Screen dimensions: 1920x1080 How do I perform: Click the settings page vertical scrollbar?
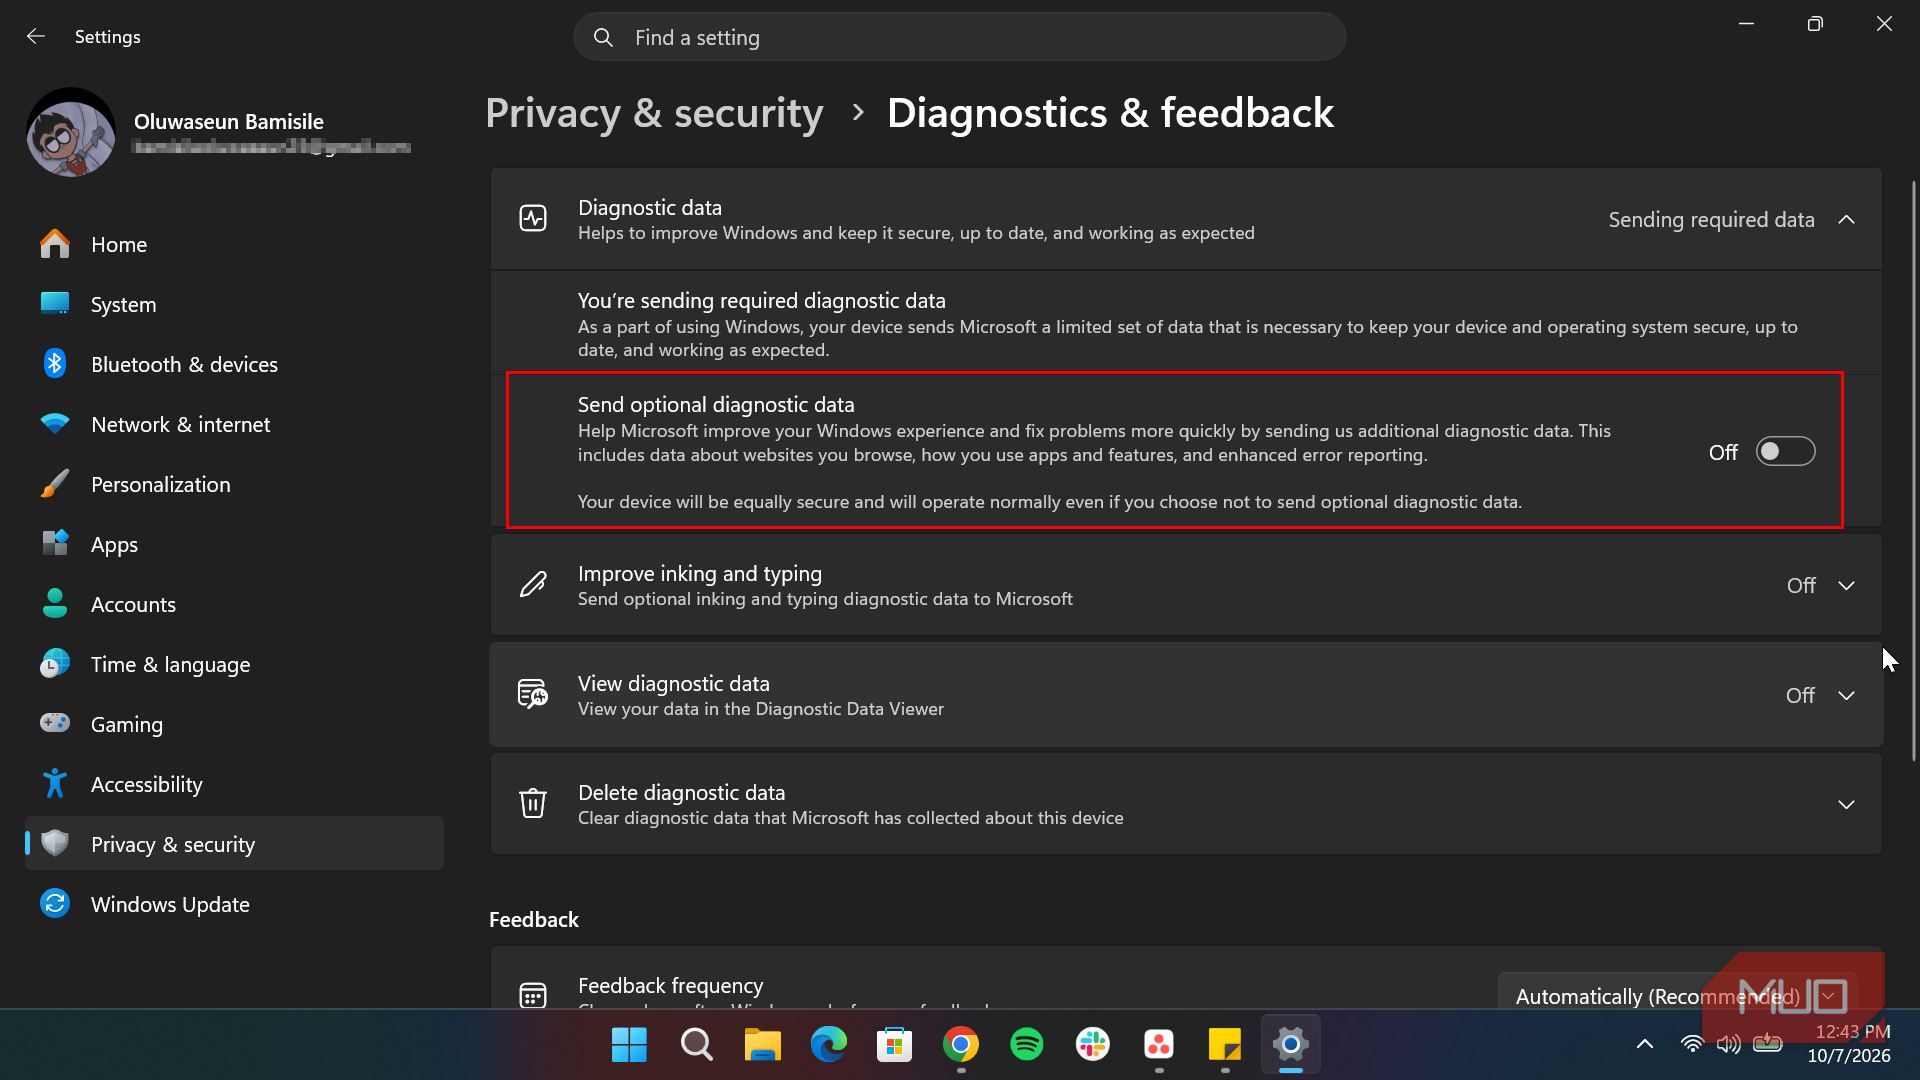1913,470
